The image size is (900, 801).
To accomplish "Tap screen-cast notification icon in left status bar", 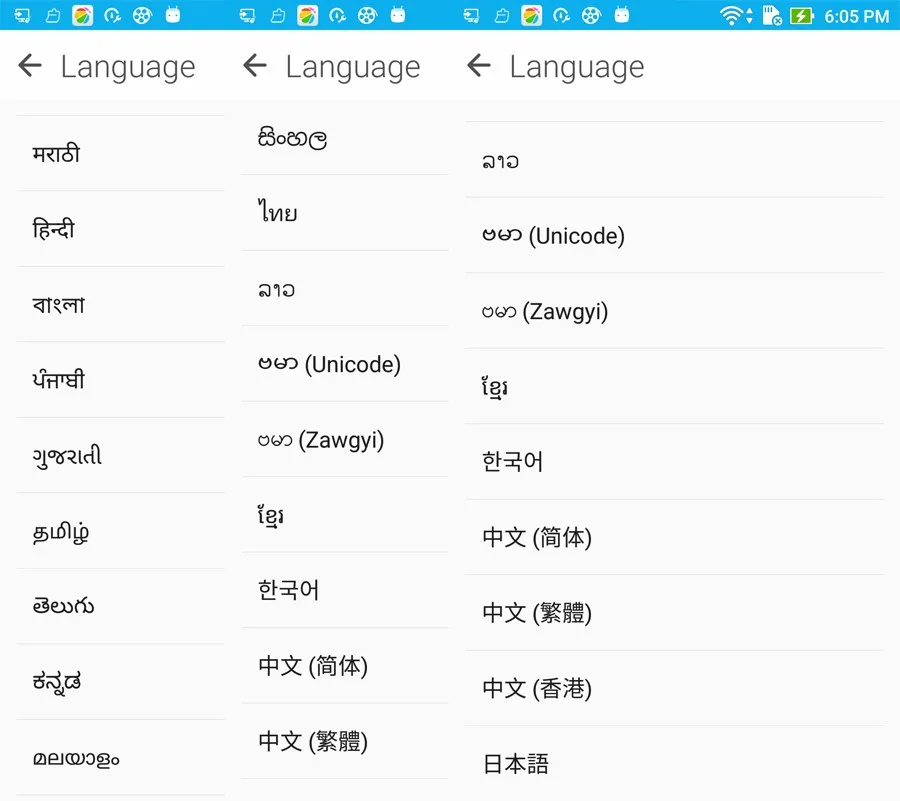I will pos(22,15).
